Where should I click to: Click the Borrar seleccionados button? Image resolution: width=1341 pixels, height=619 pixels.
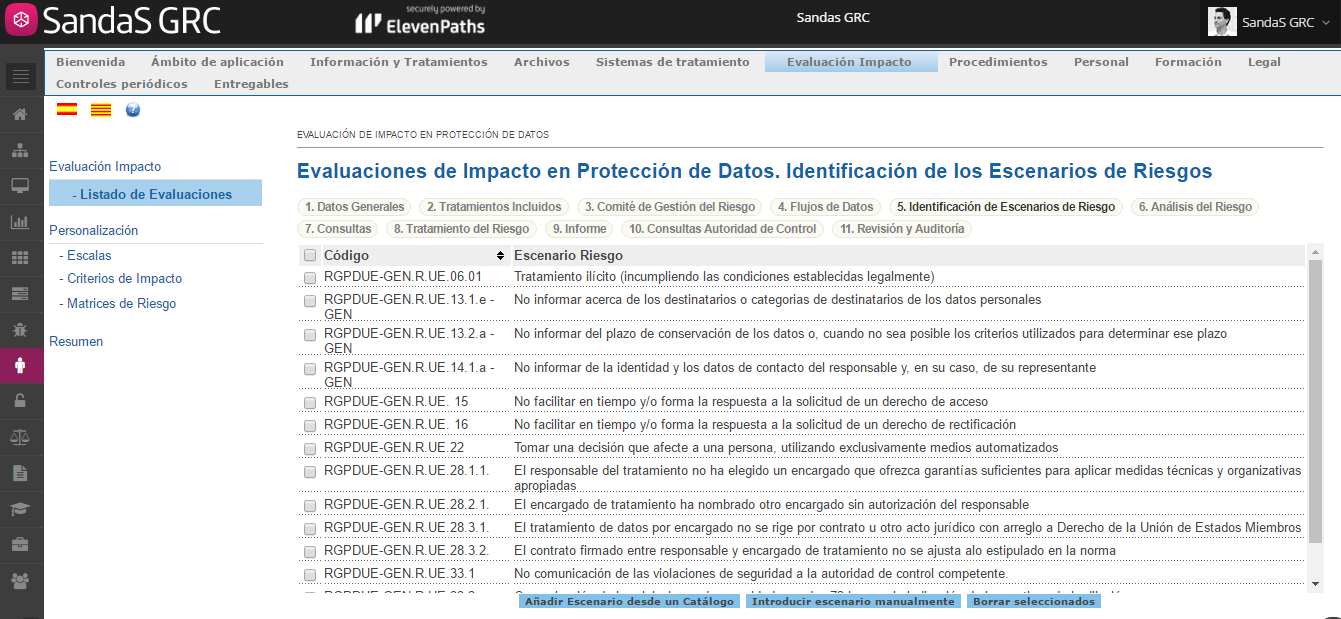[1033, 602]
